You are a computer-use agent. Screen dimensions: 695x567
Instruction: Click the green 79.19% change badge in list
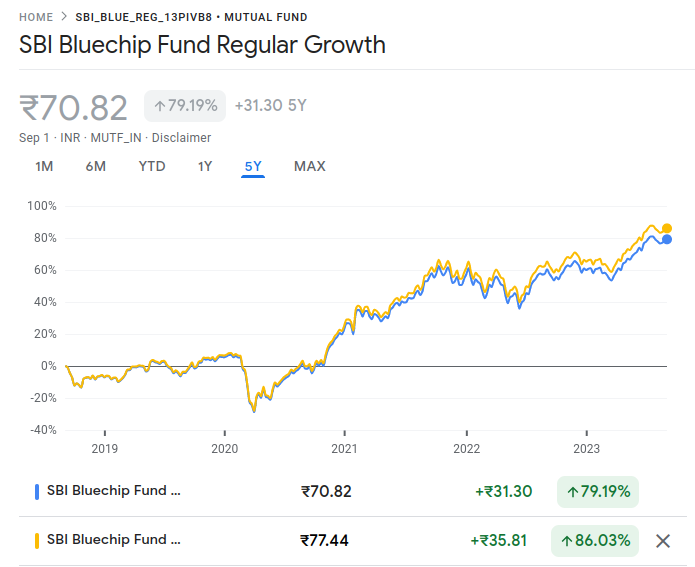pyautogui.click(x=598, y=492)
